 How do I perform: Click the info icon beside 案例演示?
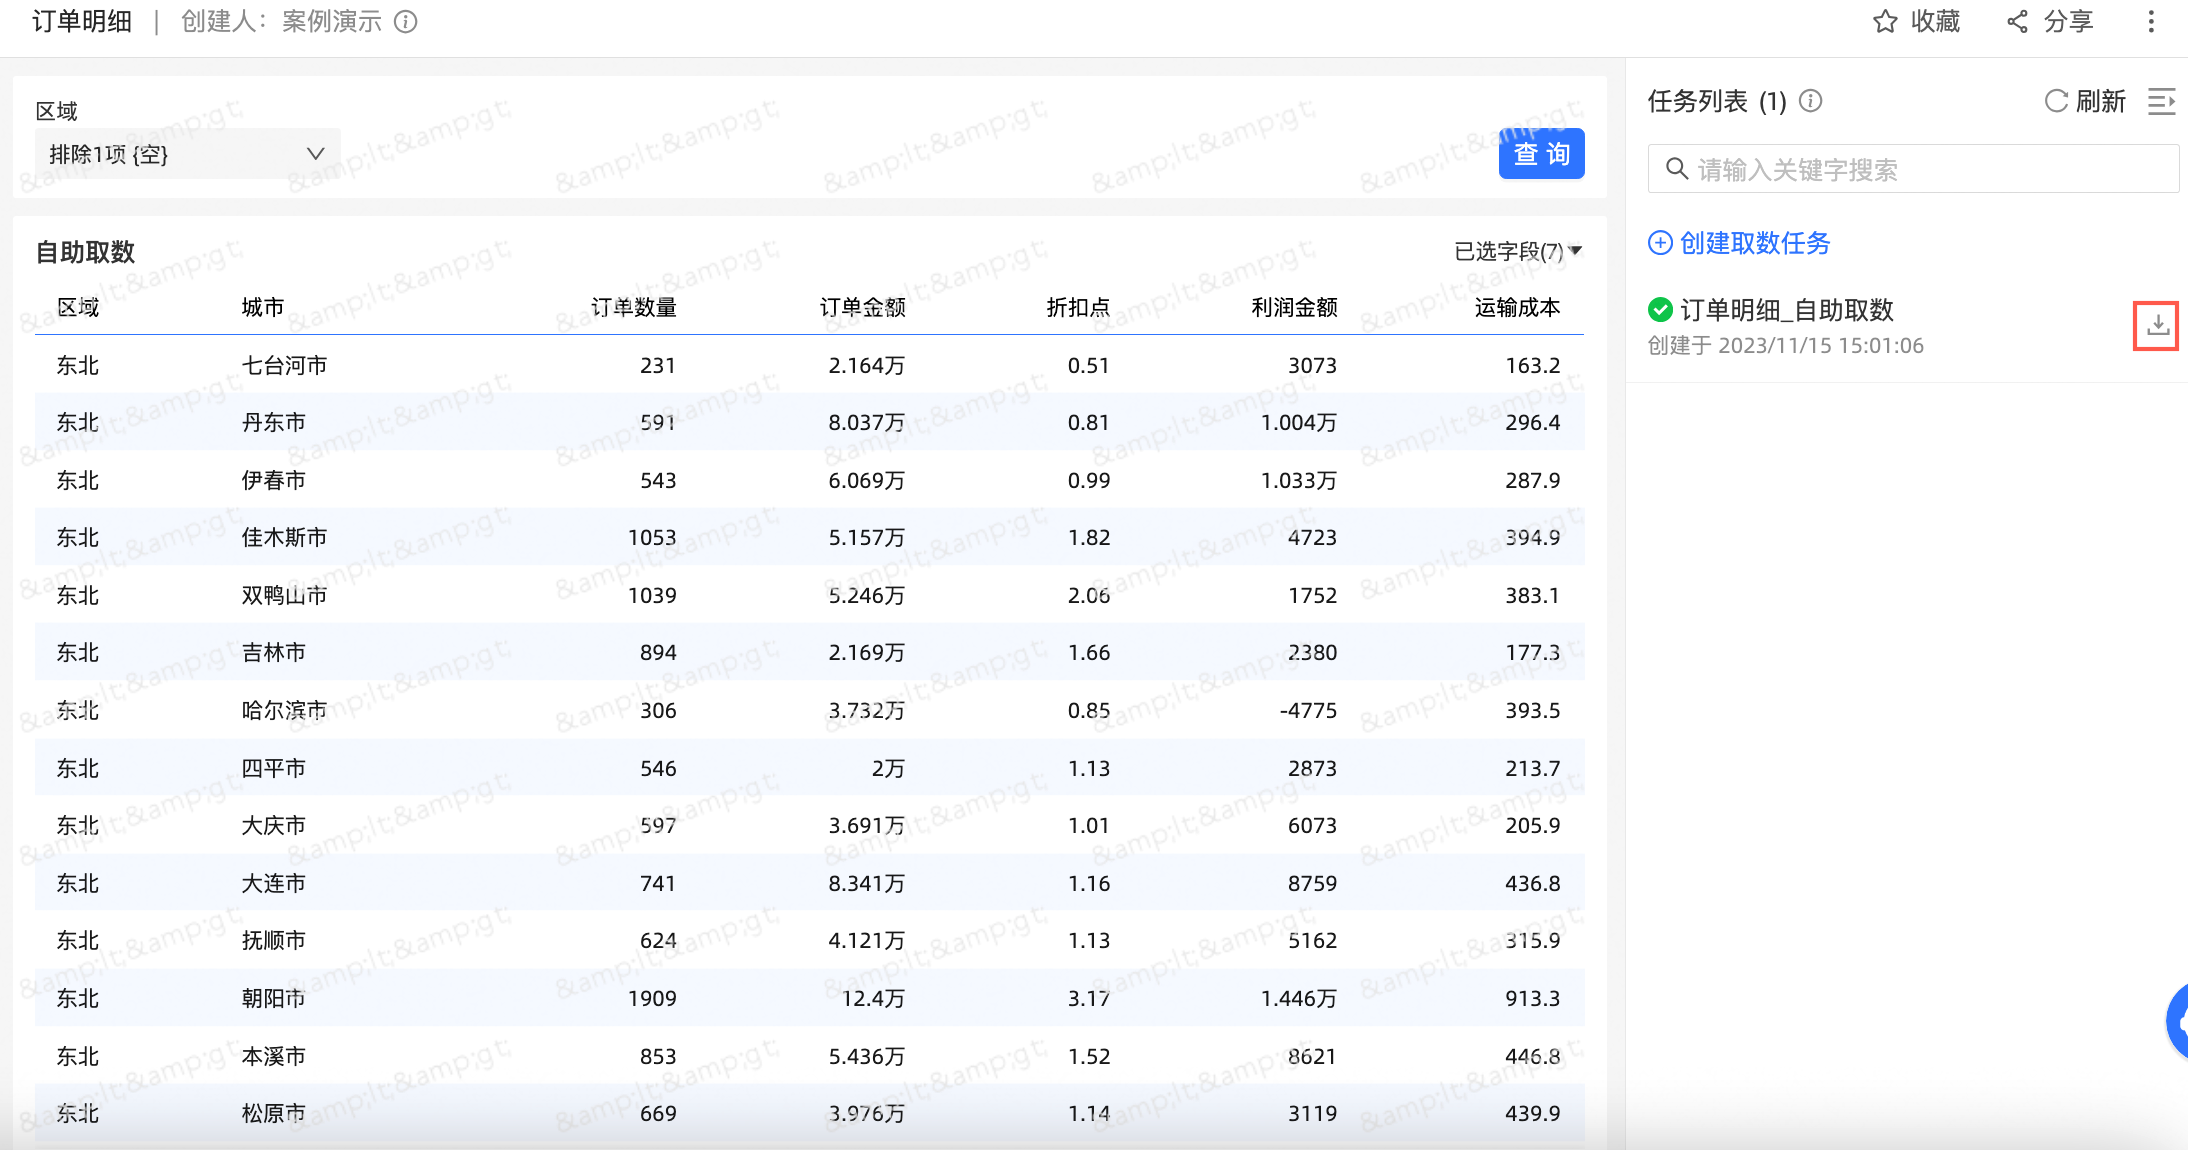point(405,21)
